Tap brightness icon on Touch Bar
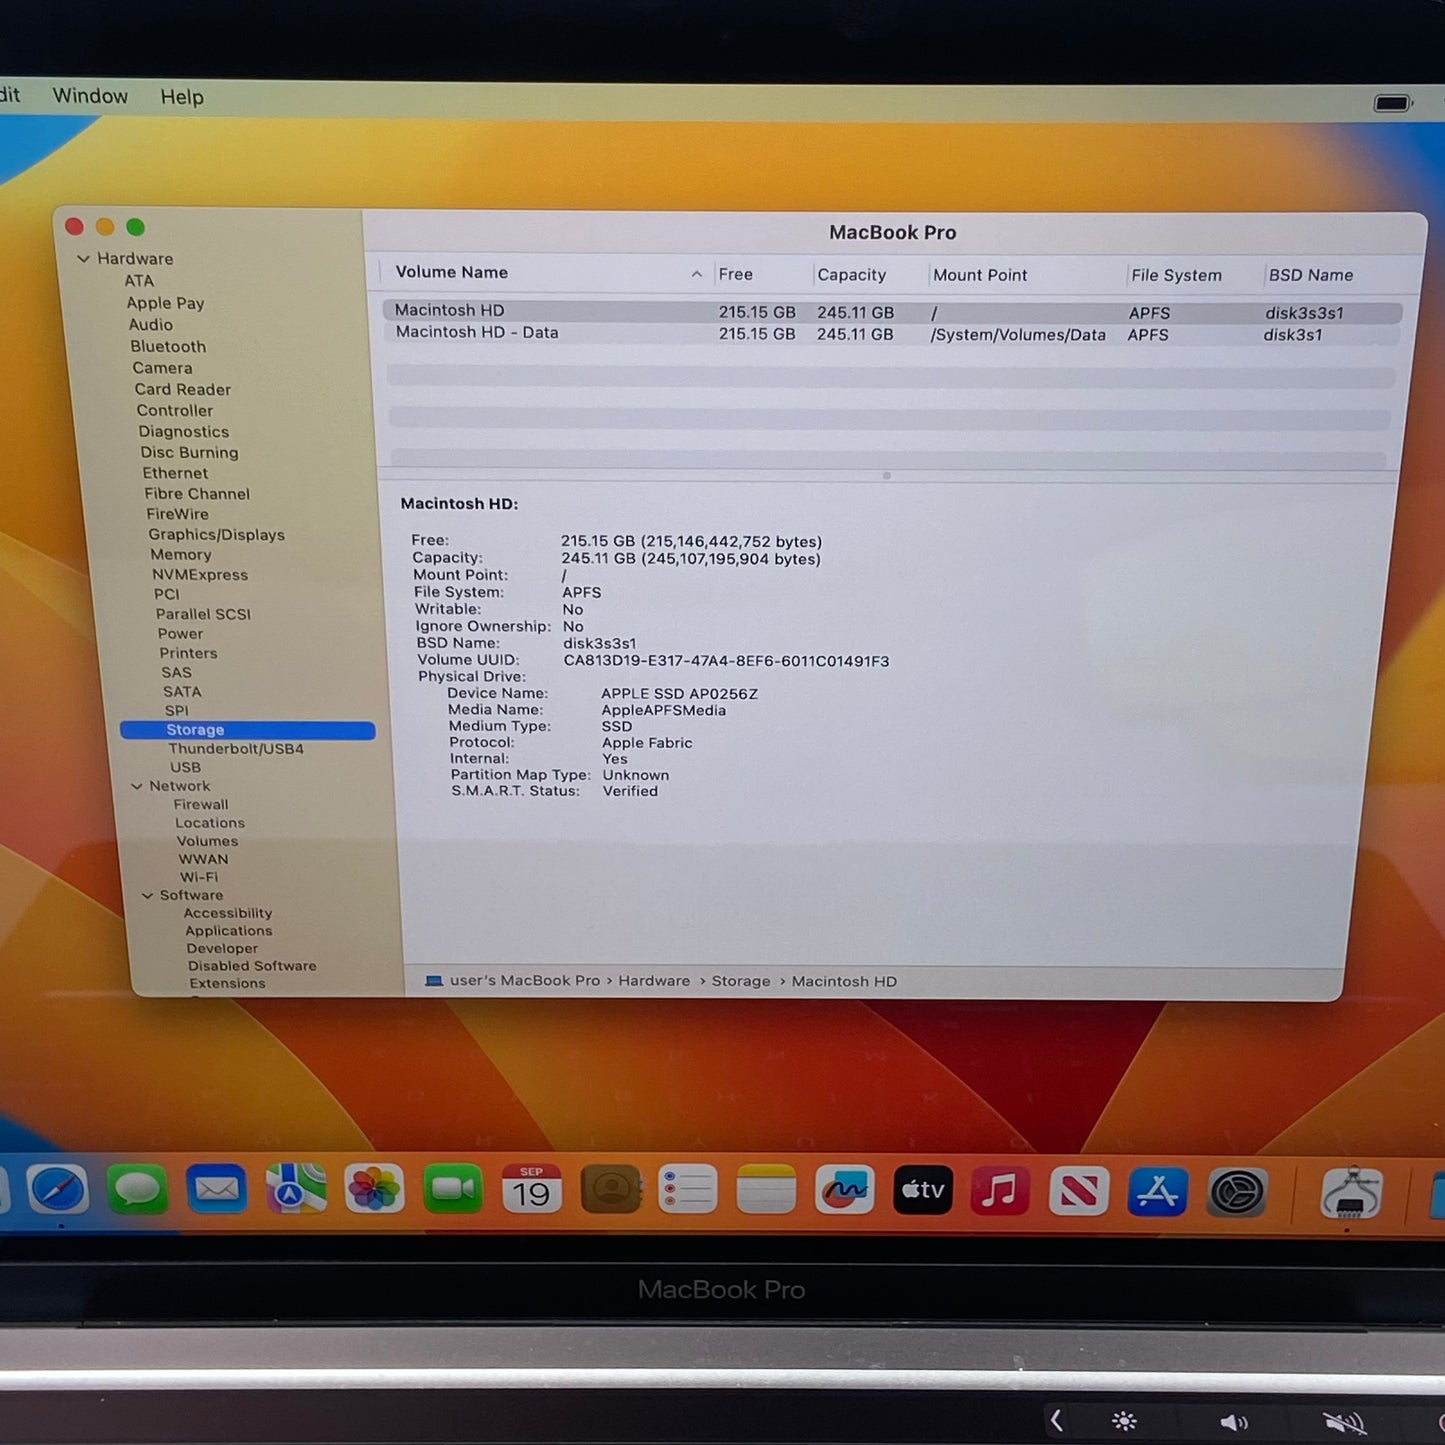Screen dimensions: 1445x1445 click(1124, 1421)
